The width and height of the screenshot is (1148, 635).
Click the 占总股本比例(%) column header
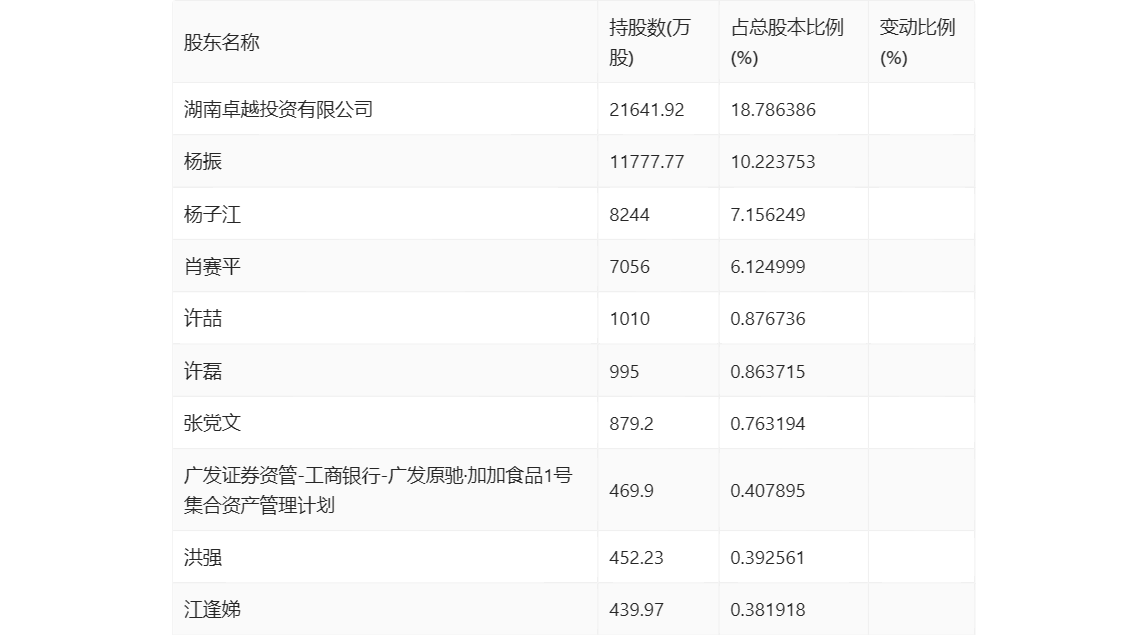(787, 43)
